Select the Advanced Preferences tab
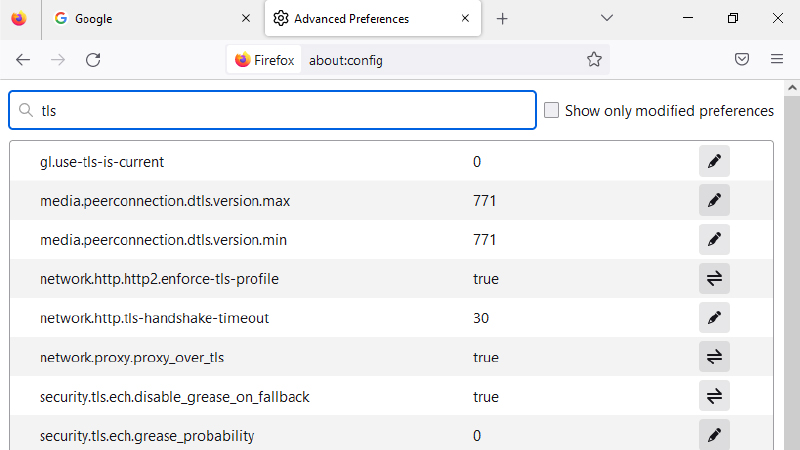This screenshot has height=450, width=800. point(372,18)
